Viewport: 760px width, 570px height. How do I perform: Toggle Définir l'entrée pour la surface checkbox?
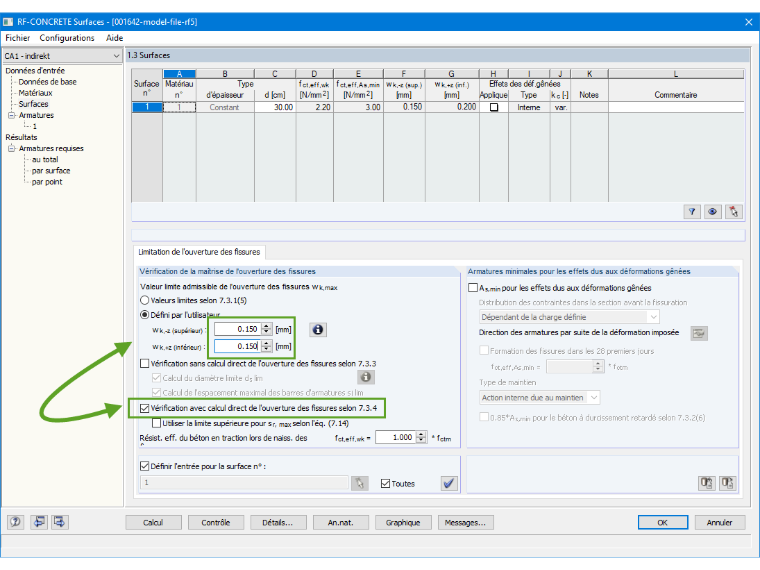click(144, 466)
